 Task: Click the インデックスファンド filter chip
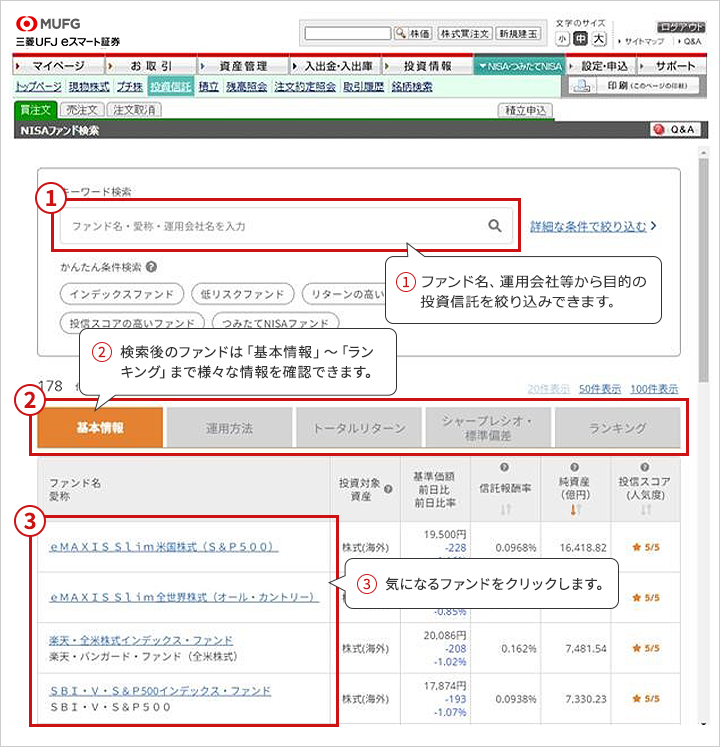122,294
